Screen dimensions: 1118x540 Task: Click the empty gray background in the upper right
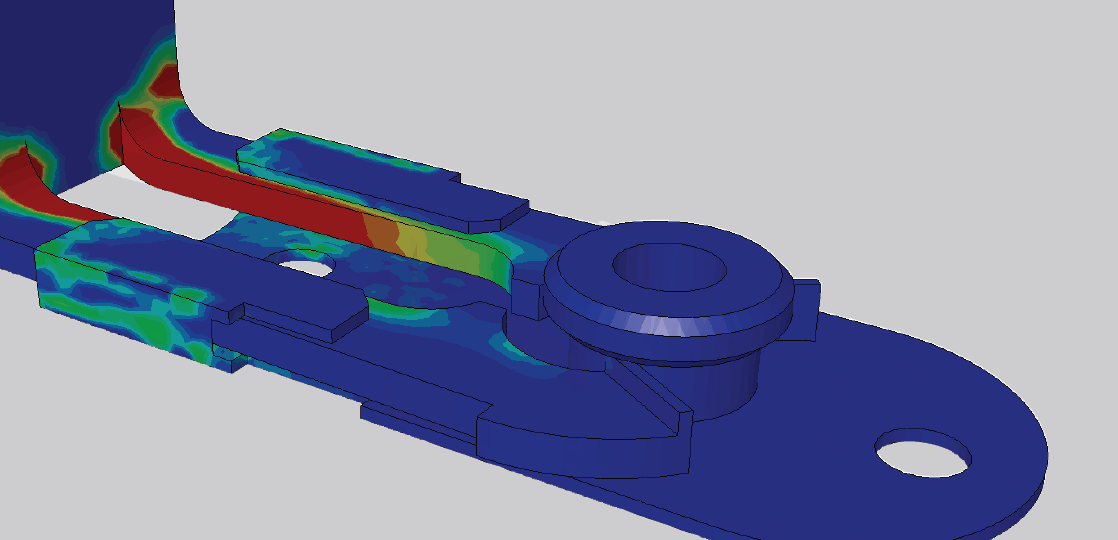pos(900,100)
